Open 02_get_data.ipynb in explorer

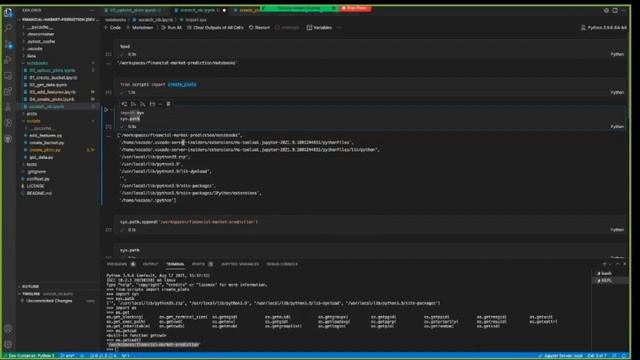pyautogui.click(x=48, y=85)
